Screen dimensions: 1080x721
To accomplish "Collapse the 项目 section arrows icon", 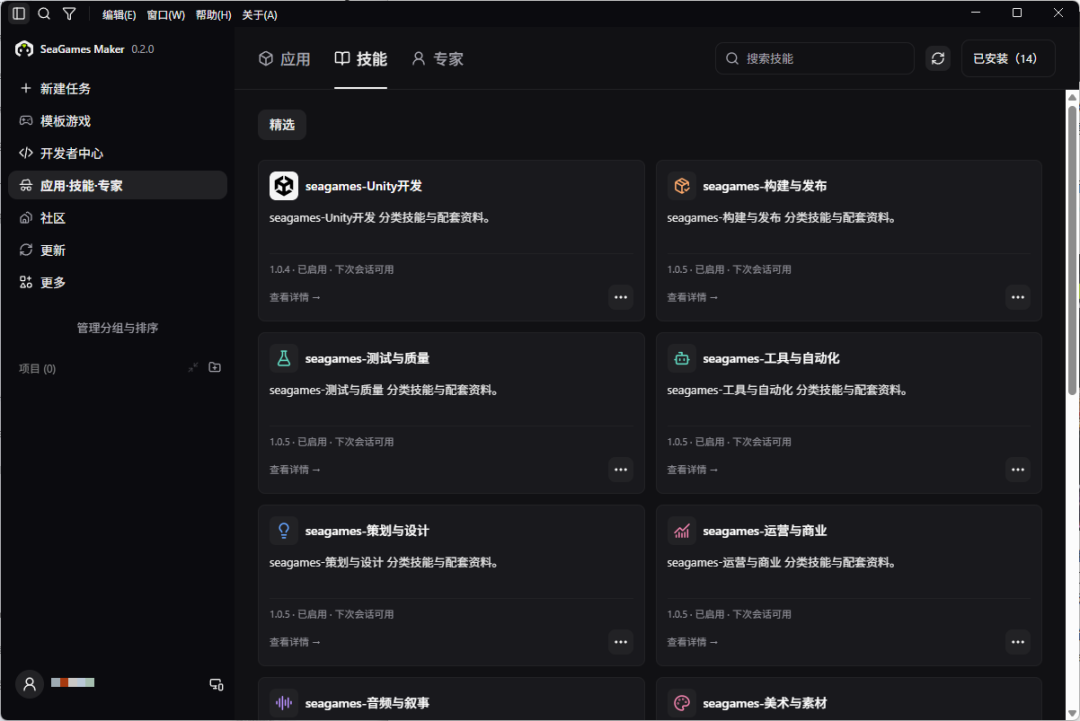I will pyautogui.click(x=193, y=368).
